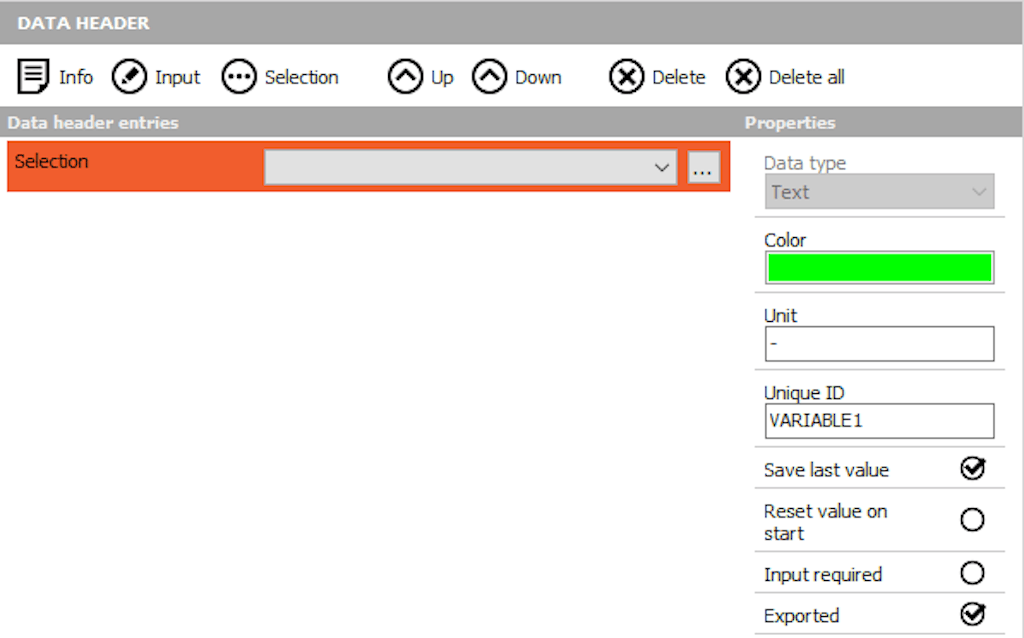
Task: Click the Up arrow circle icon
Action: 406,76
